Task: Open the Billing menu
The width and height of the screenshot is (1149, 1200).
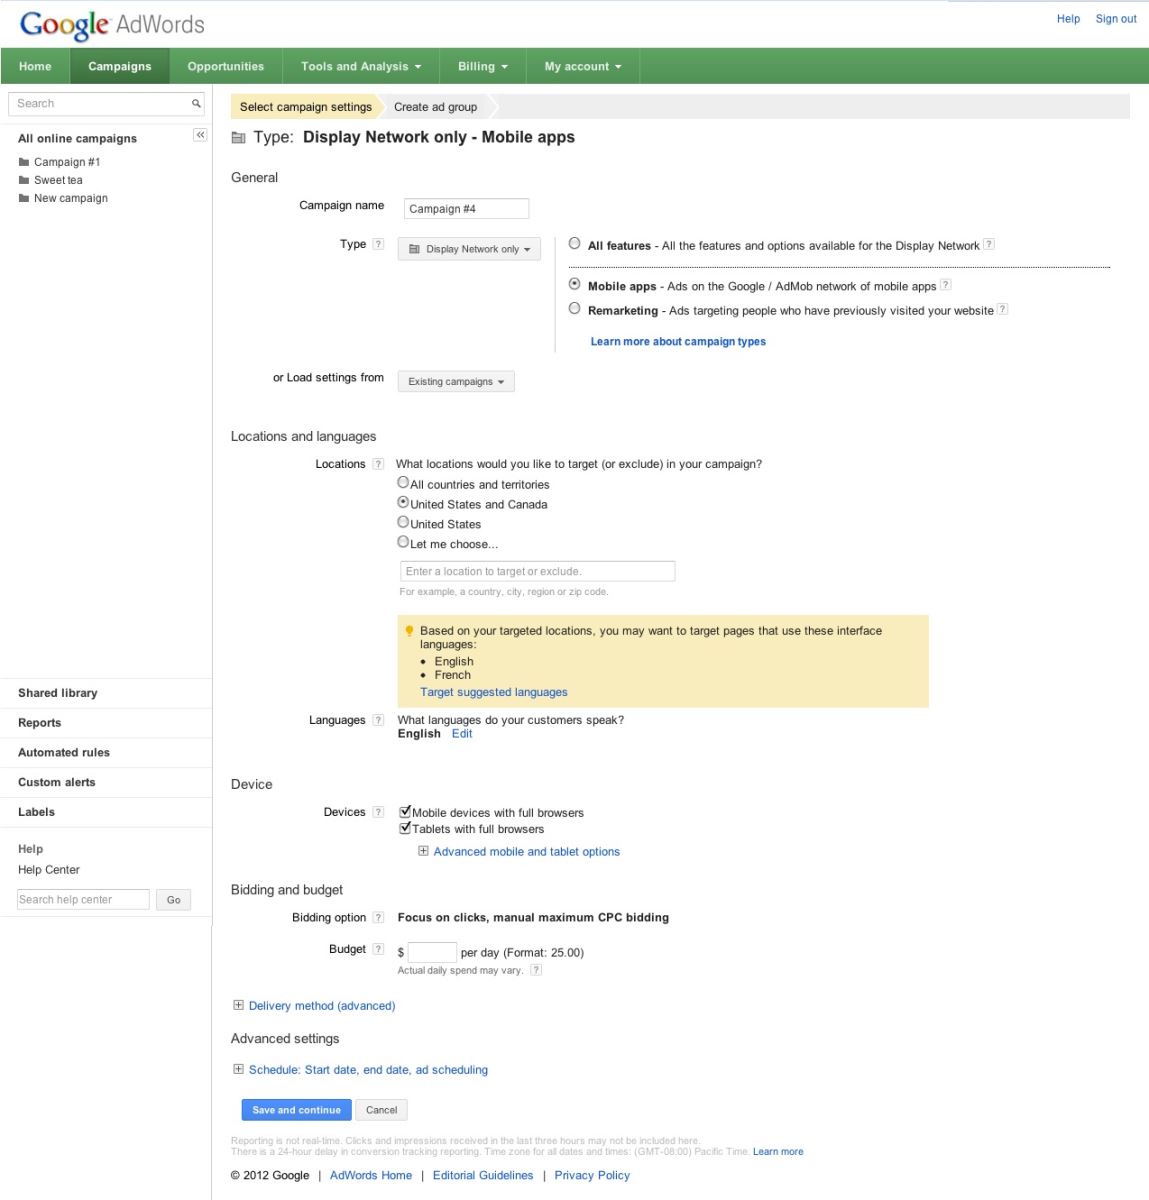Action: point(481,66)
